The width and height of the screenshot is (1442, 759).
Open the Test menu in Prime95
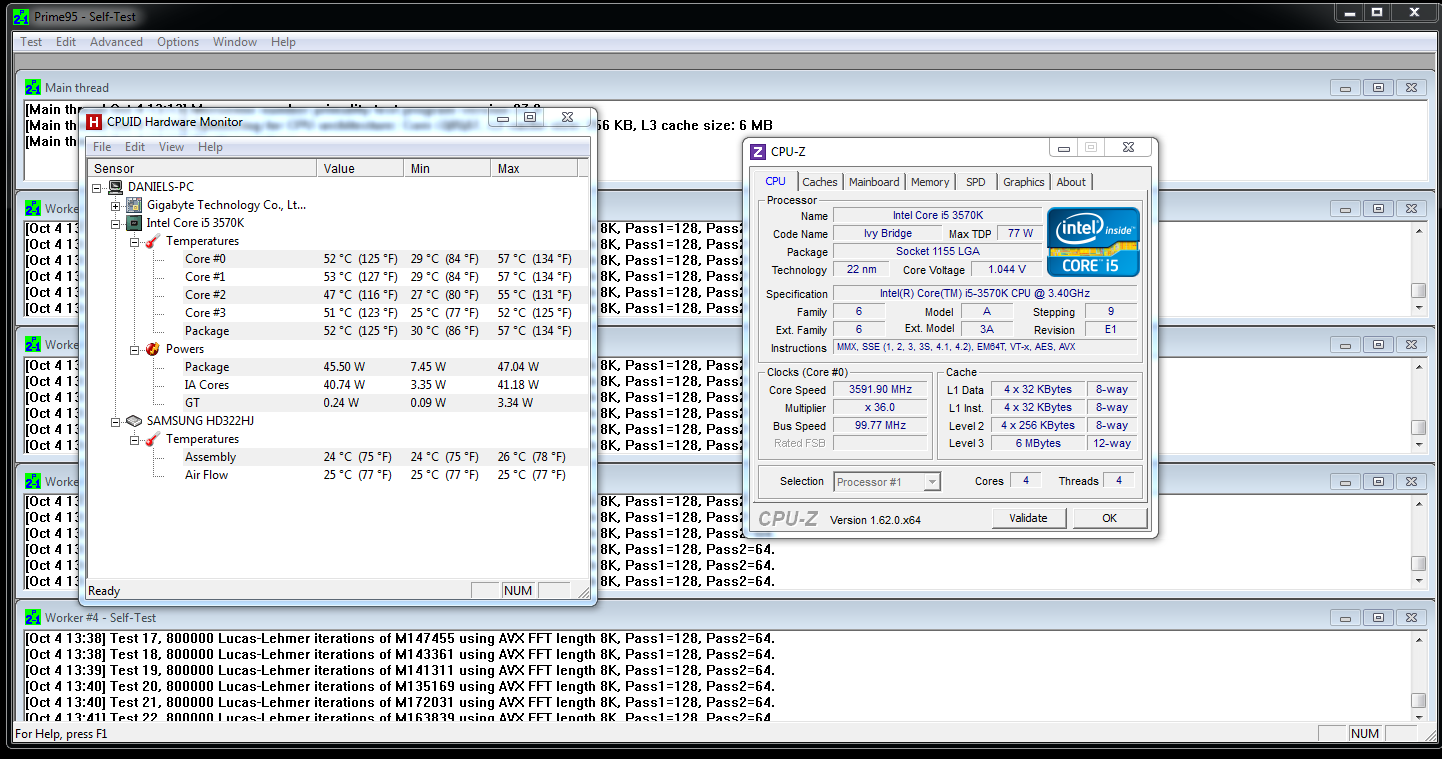coord(31,42)
